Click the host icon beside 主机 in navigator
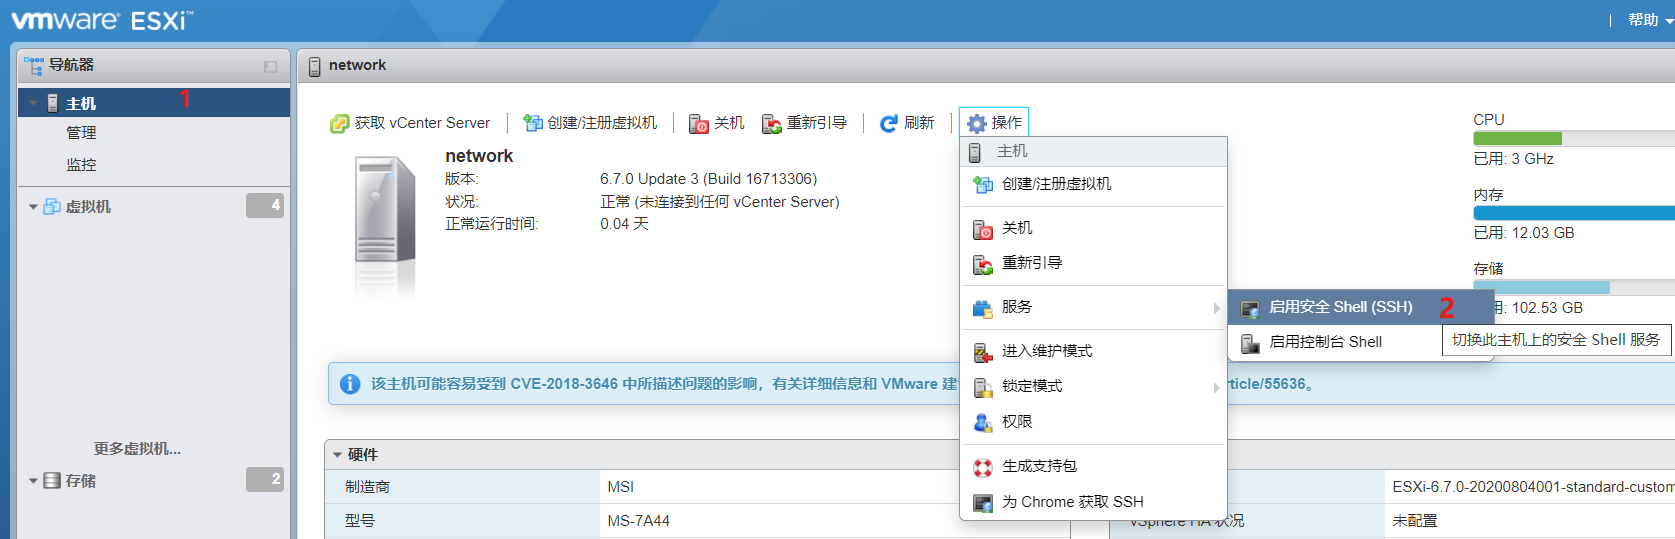 [53, 103]
